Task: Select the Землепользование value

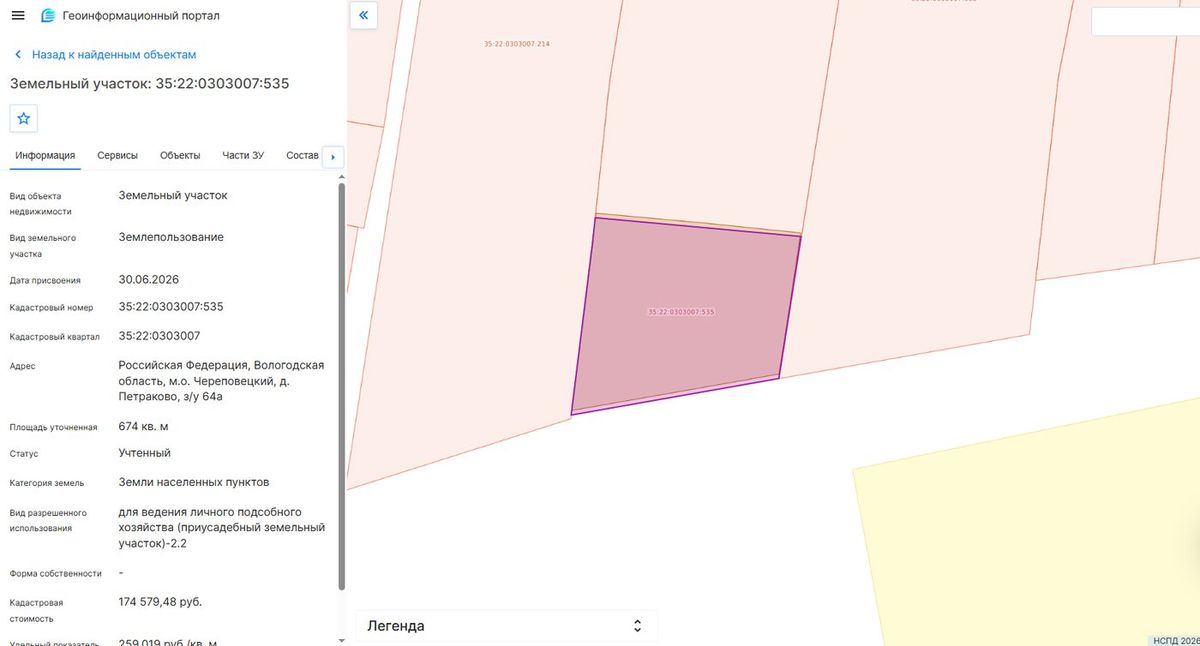Action: tap(171, 237)
